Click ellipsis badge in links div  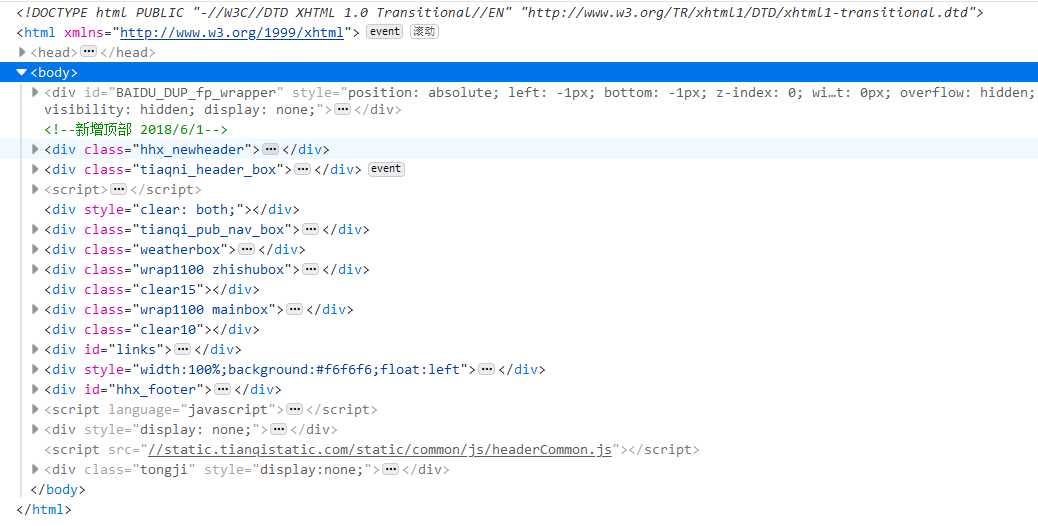pos(182,349)
